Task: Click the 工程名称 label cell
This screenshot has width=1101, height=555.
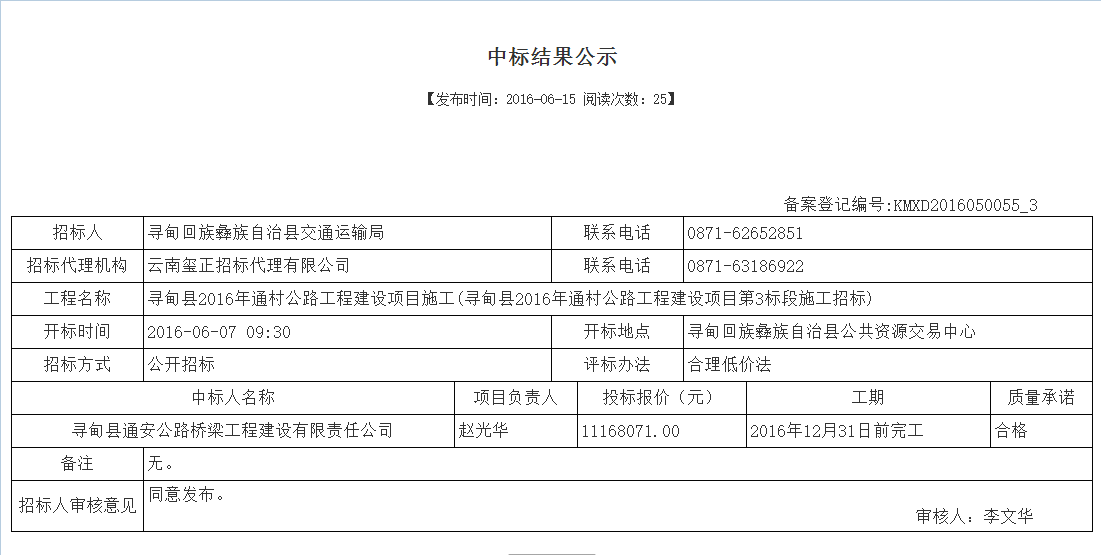Action: (x=77, y=299)
